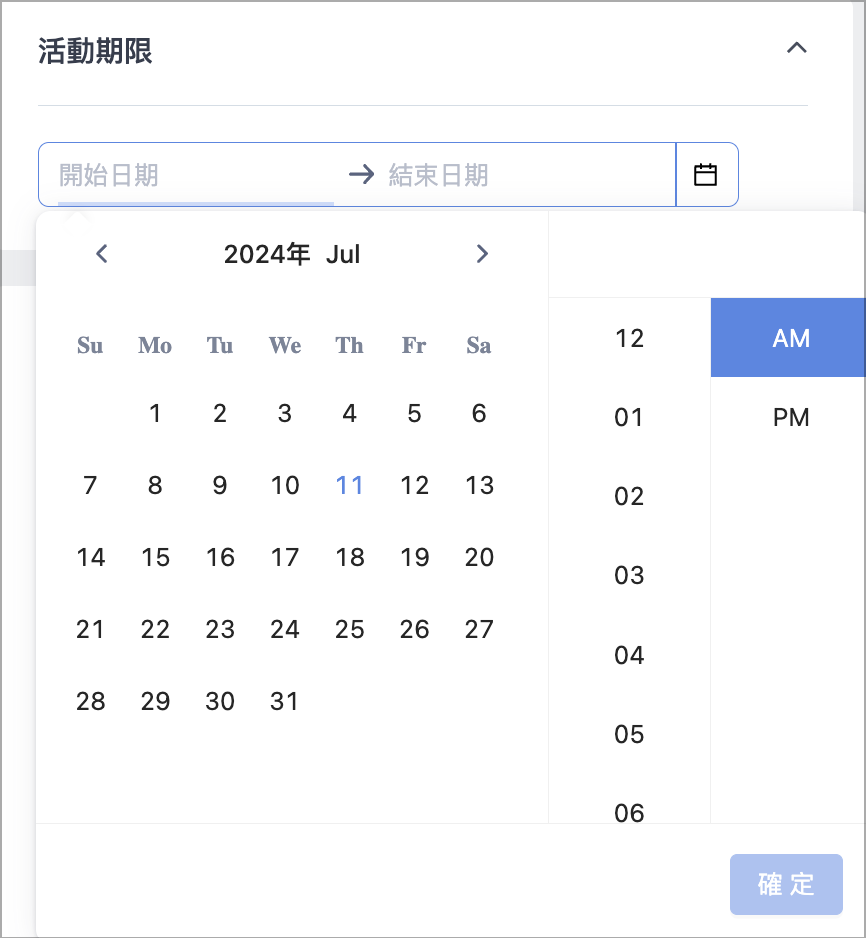Viewport: 866px width, 938px height.
Task: Choose hour 02 in the time column
Action: (x=629, y=496)
